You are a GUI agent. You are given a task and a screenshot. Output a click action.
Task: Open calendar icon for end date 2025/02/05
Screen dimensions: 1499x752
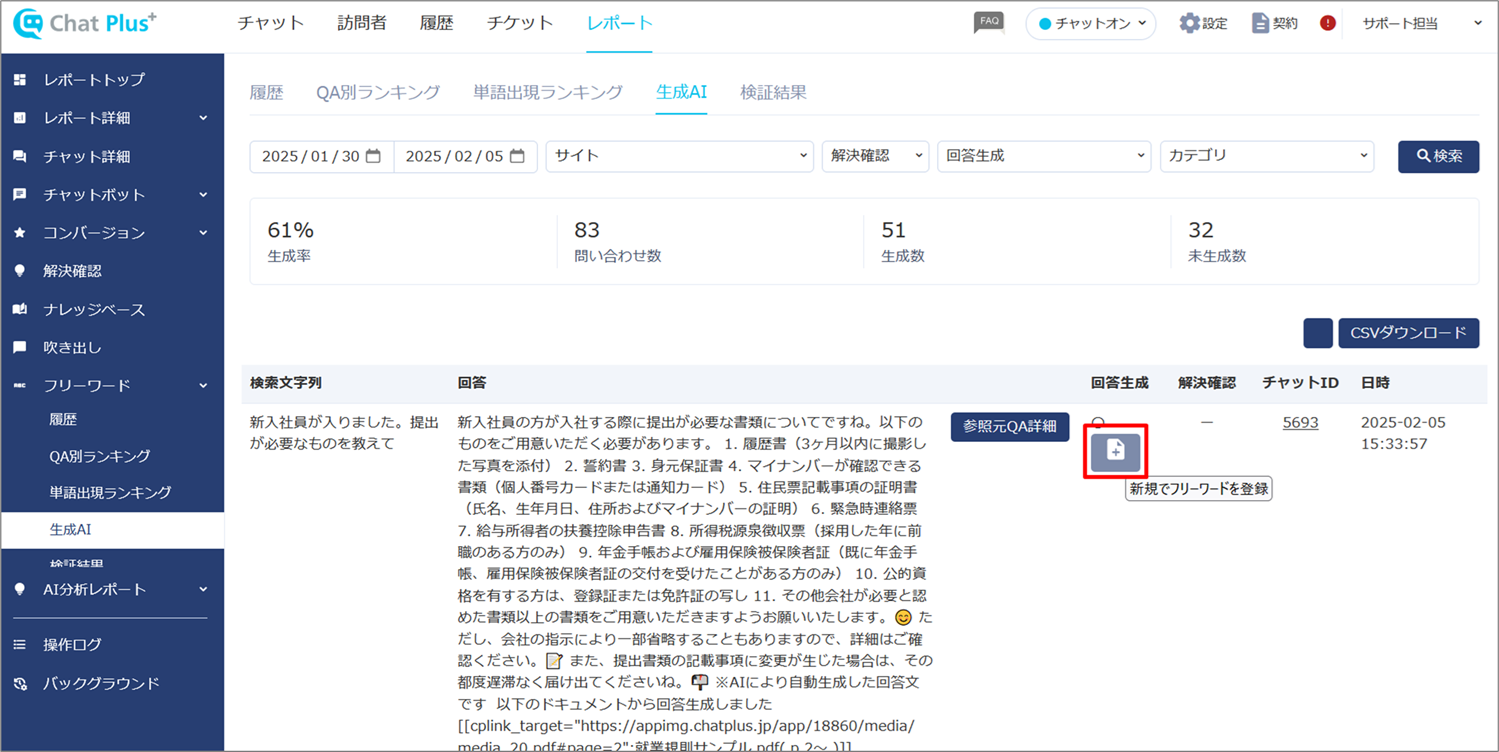click(x=517, y=156)
